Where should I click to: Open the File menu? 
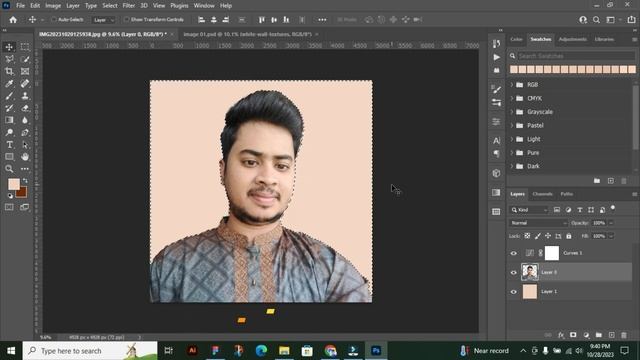click(20, 6)
